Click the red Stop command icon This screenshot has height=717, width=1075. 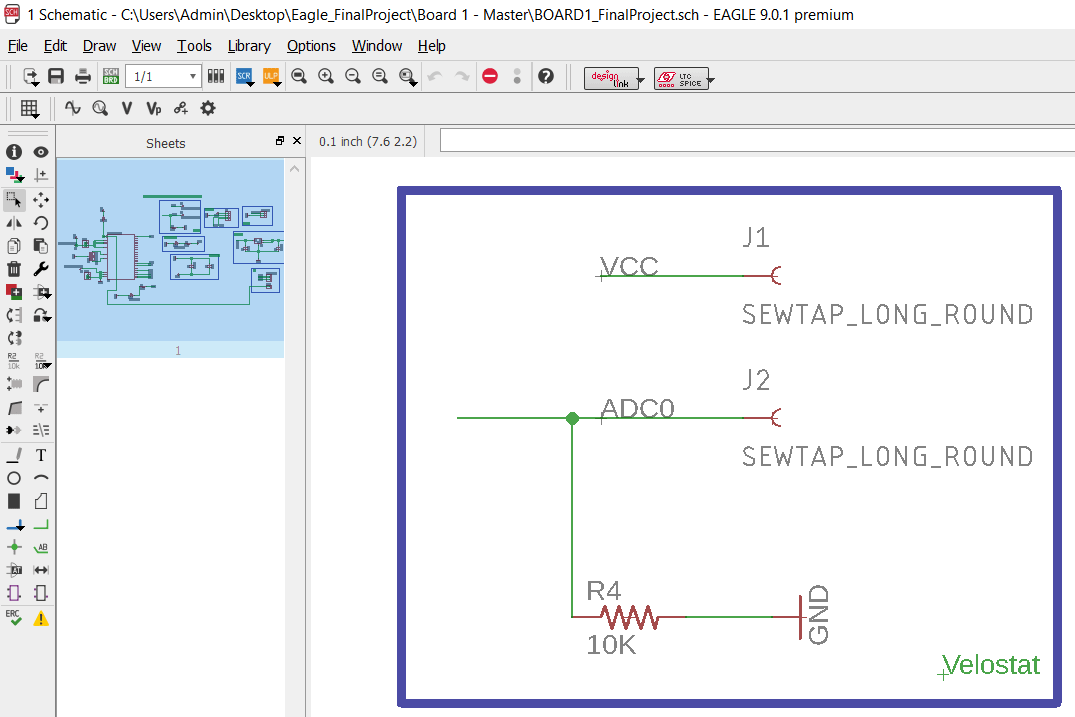490,76
